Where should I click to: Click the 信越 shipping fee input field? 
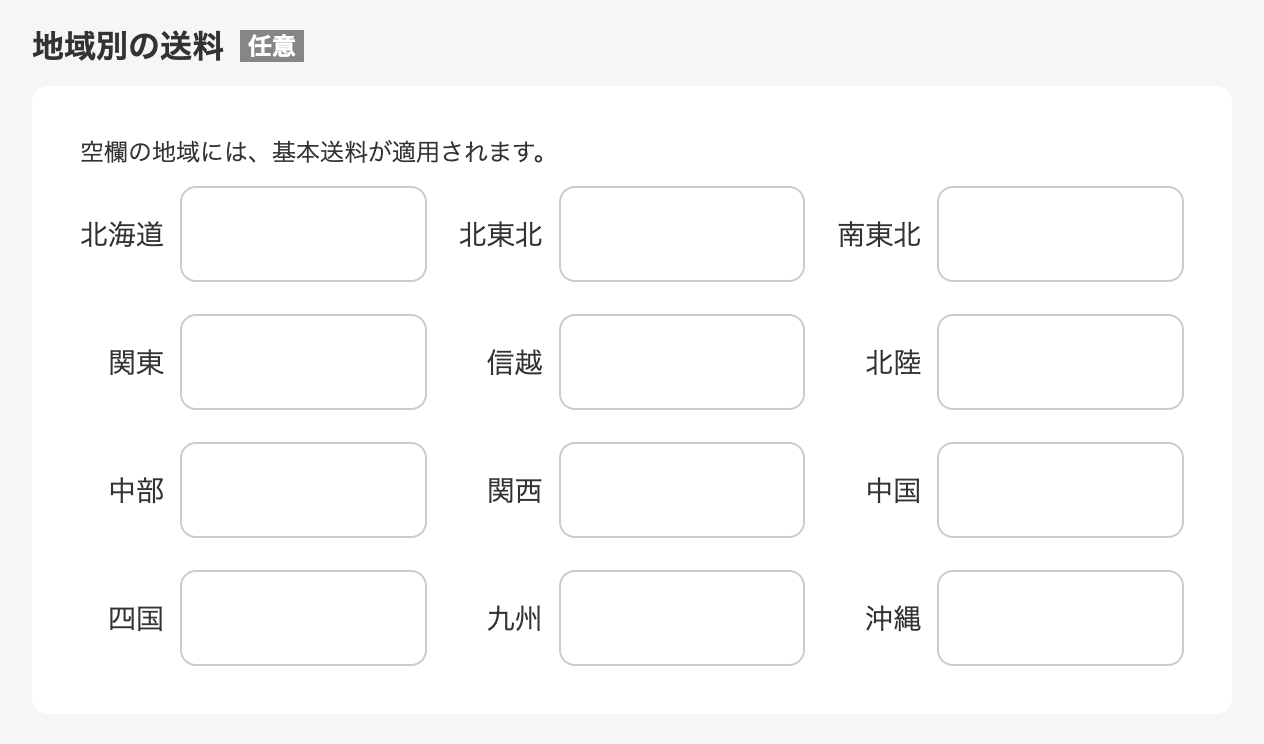click(x=681, y=362)
